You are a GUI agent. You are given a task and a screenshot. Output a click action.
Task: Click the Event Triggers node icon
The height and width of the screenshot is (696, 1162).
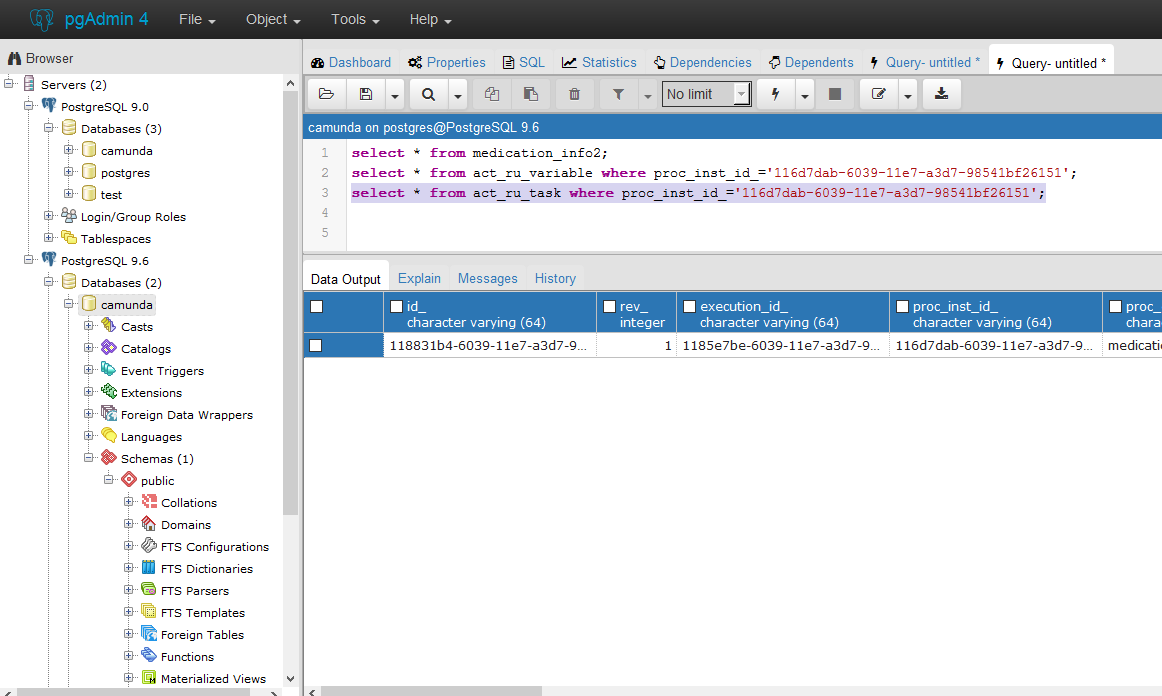click(x=109, y=370)
